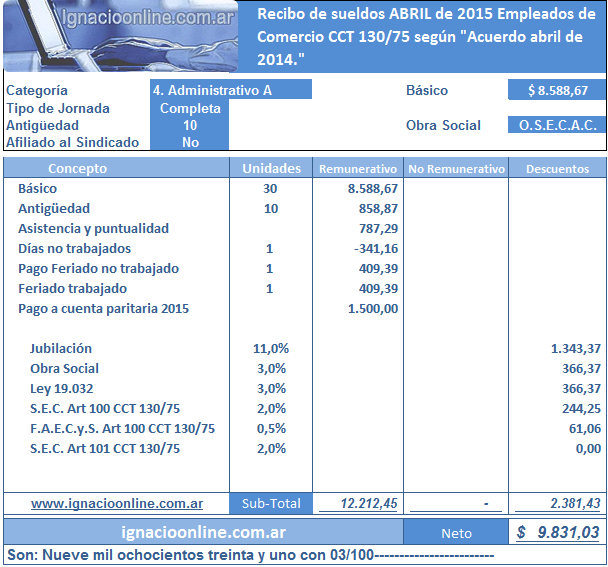The height and width of the screenshot is (567, 608).
Task: Click the 'Feriado trabajado' row label
Action: 73,289
